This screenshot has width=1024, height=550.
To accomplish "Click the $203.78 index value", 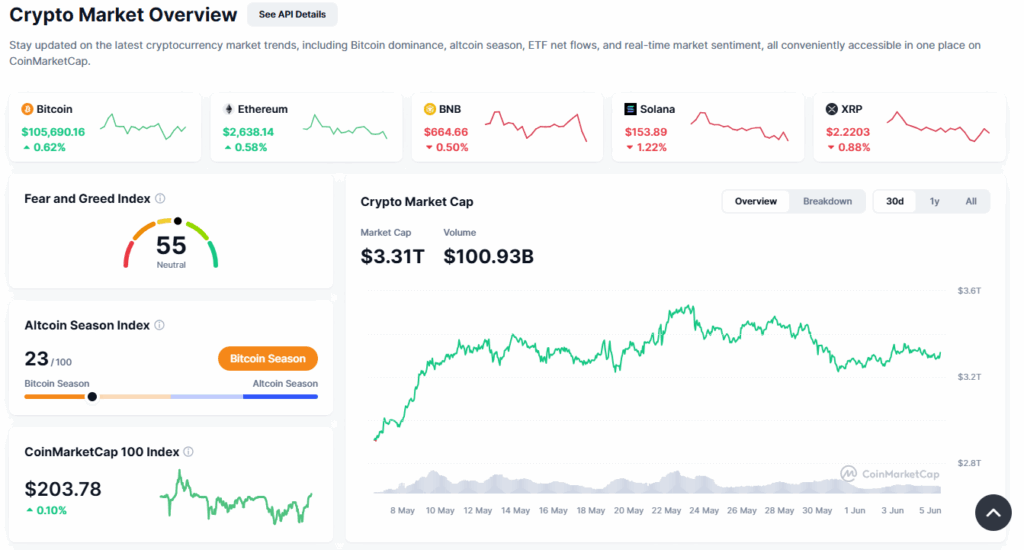I will pyautogui.click(x=63, y=489).
